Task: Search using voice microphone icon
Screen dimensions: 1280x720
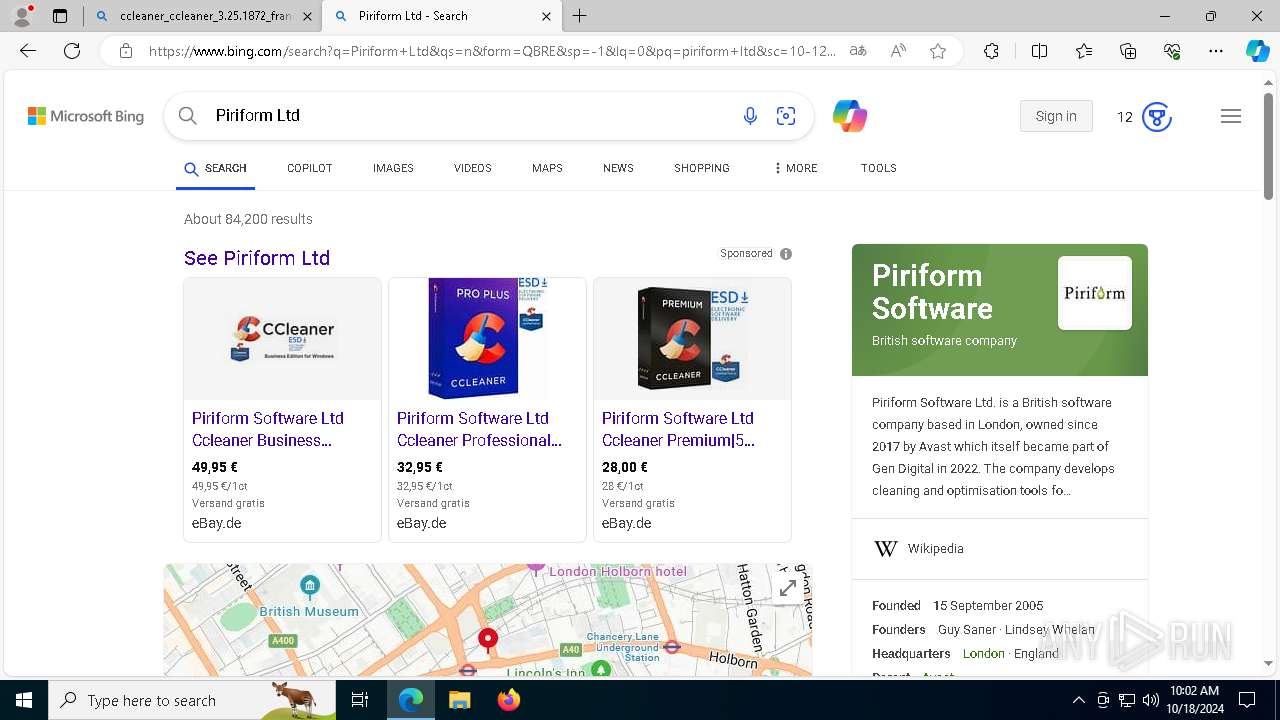Action: [750, 116]
